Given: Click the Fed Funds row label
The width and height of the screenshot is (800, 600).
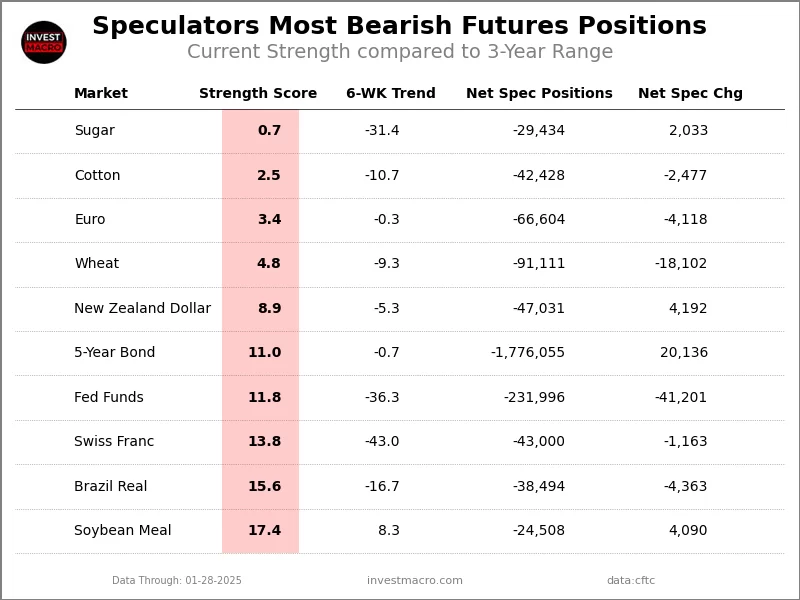Looking at the screenshot, I should coord(108,398).
